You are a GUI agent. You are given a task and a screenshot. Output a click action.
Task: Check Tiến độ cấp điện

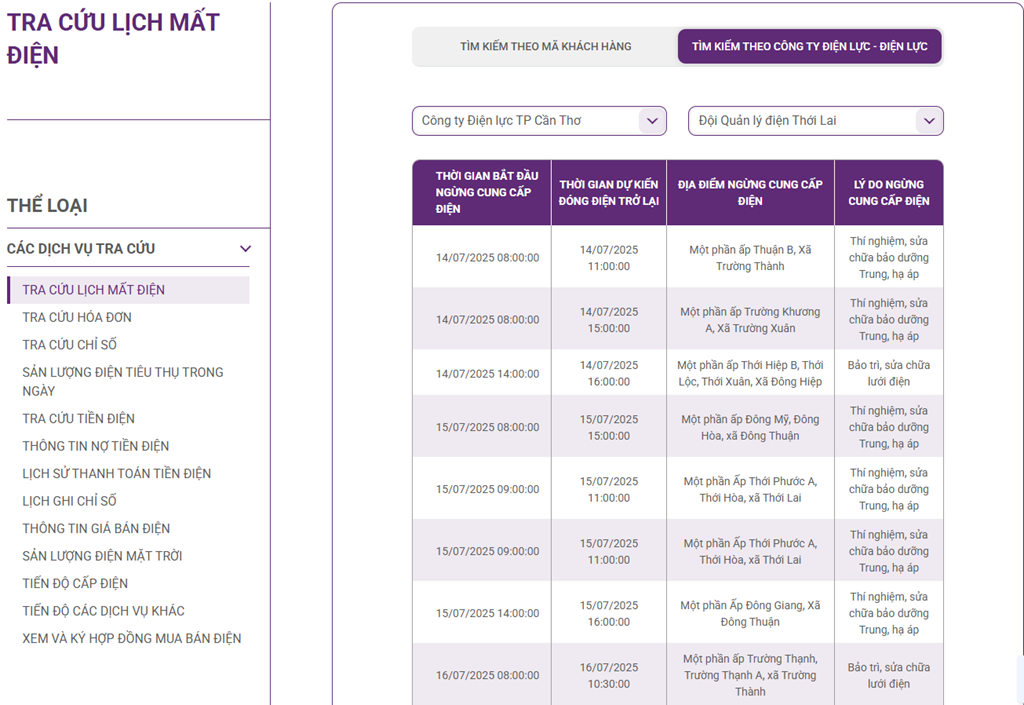click(75, 583)
